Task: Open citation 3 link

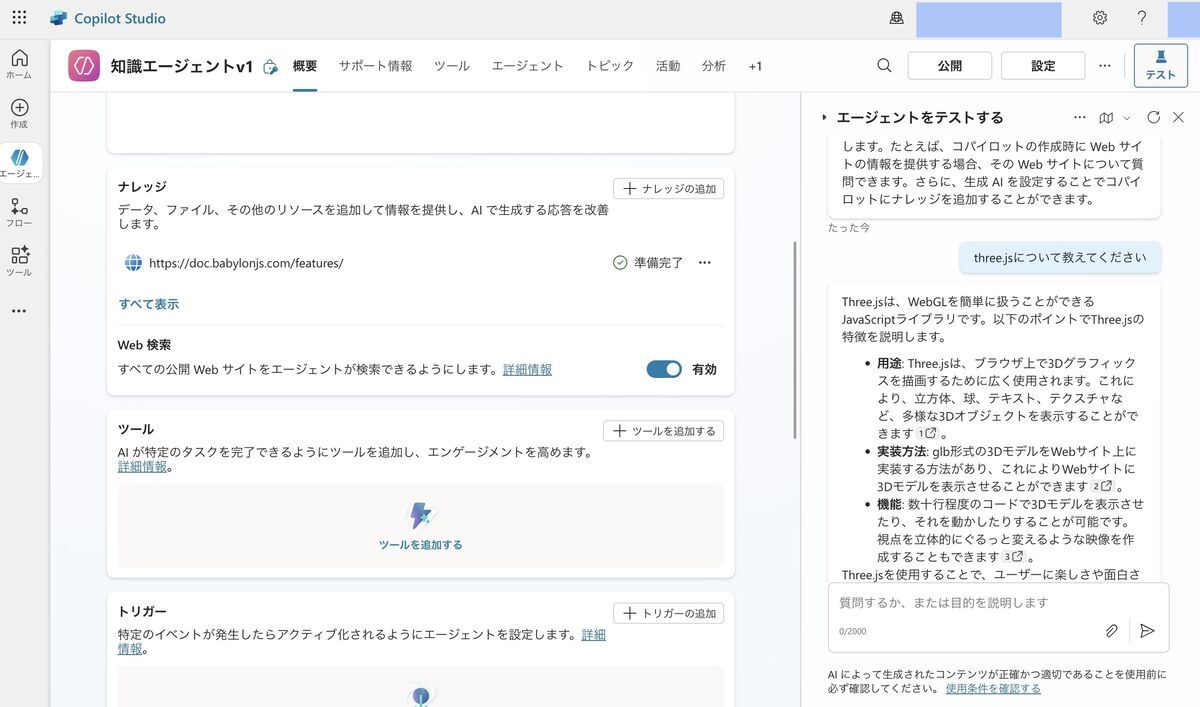Action: 1014,557
